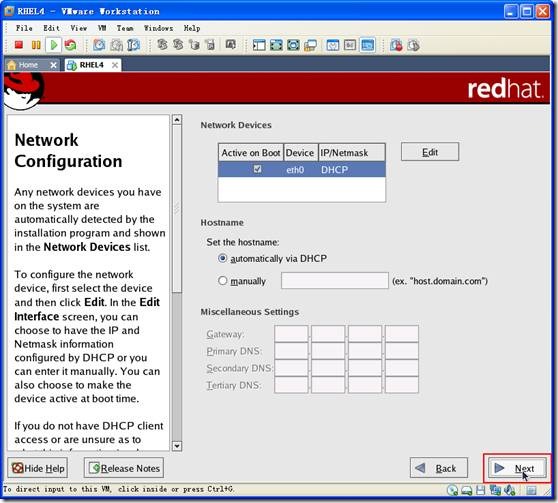Viewport: 558px width, 503px height.
Task: Click the third gray team toolbar icon
Action: (194, 44)
